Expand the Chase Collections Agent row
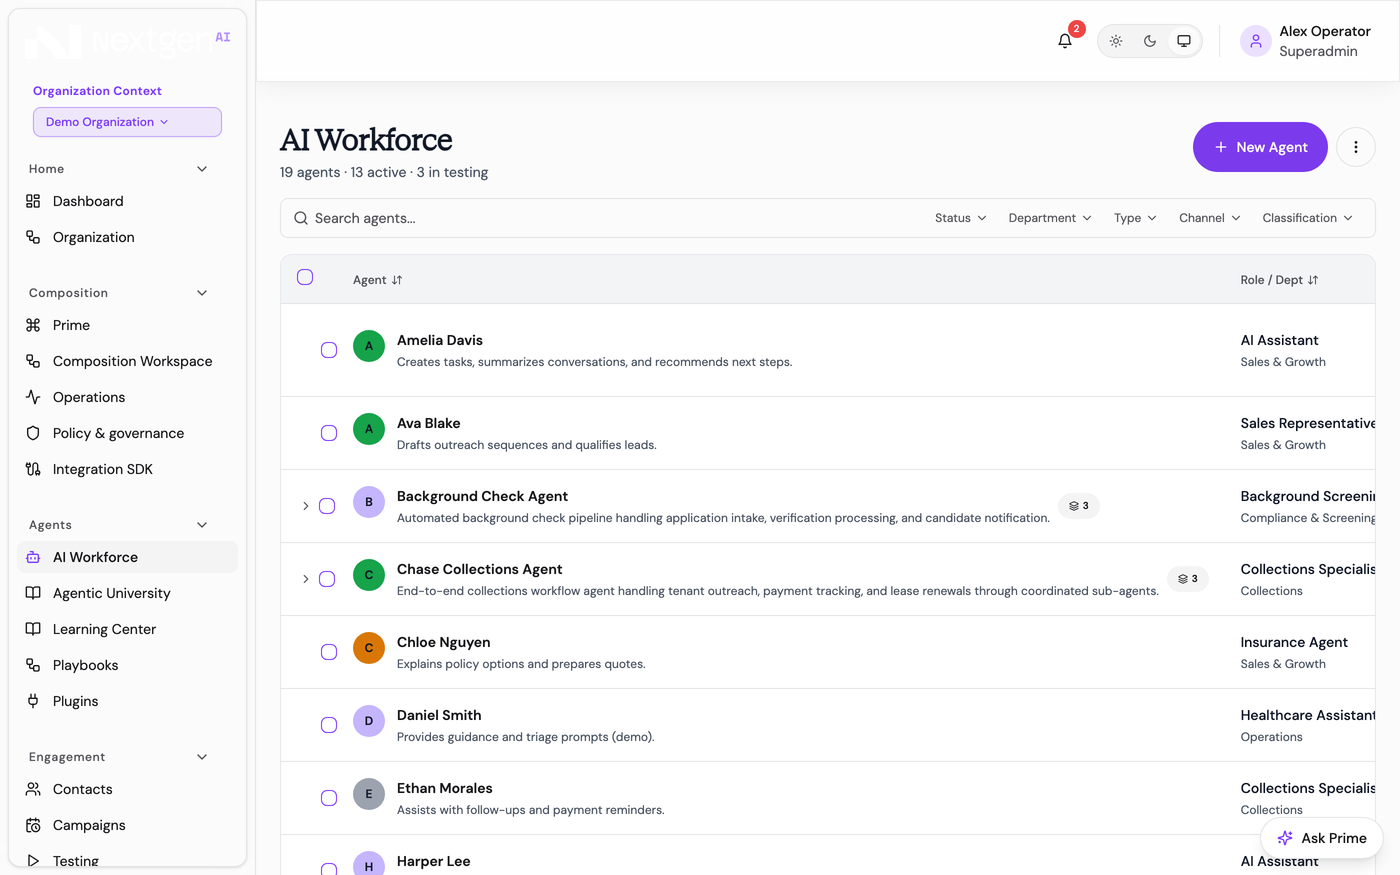The width and height of the screenshot is (1400, 875). (x=306, y=579)
